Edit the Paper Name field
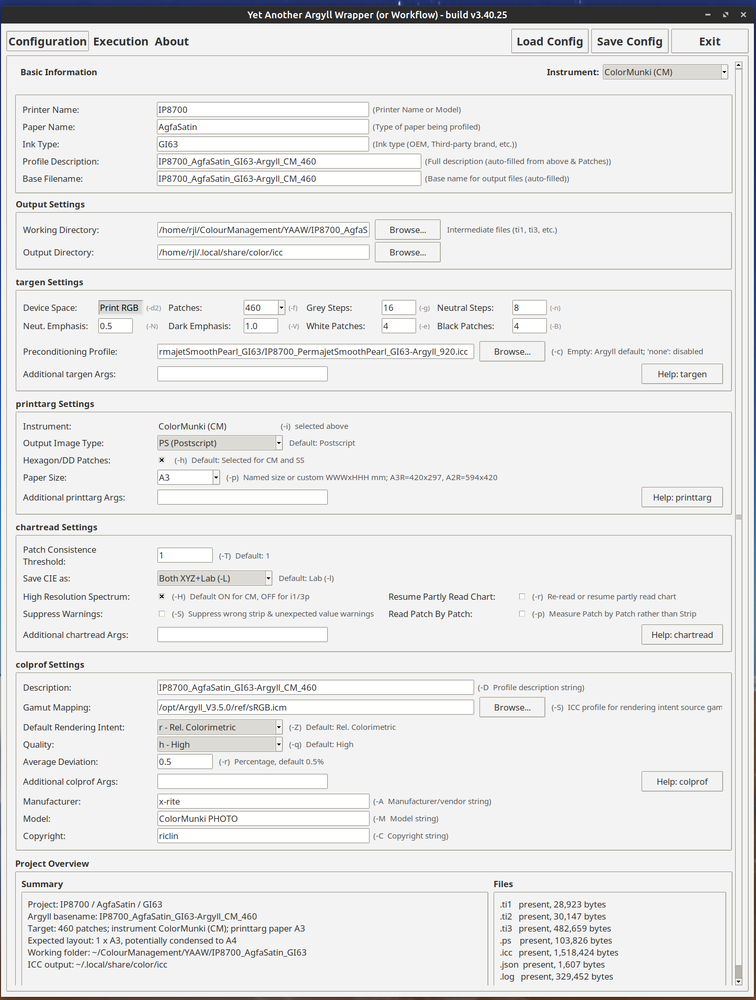The image size is (756, 1000). (263, 127)
